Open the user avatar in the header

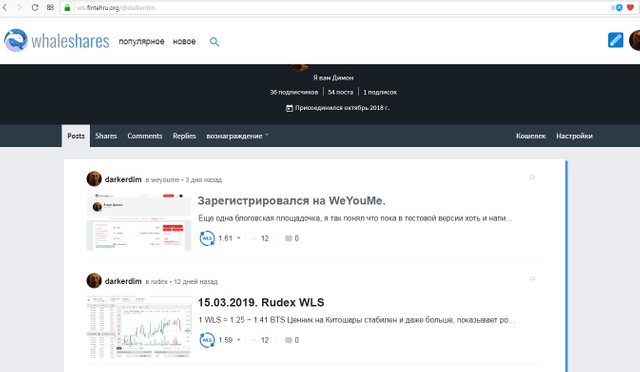click(x=635, y=40)
